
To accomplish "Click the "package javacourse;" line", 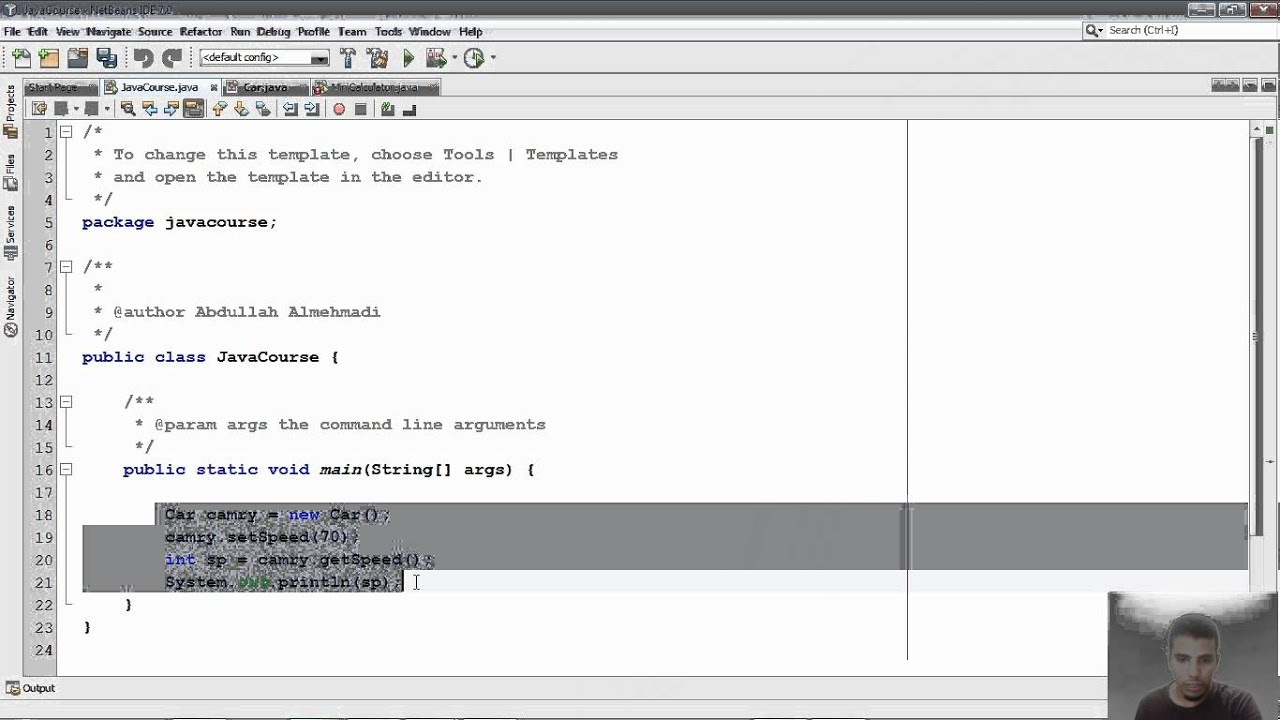I will click(x=179, y=222).
